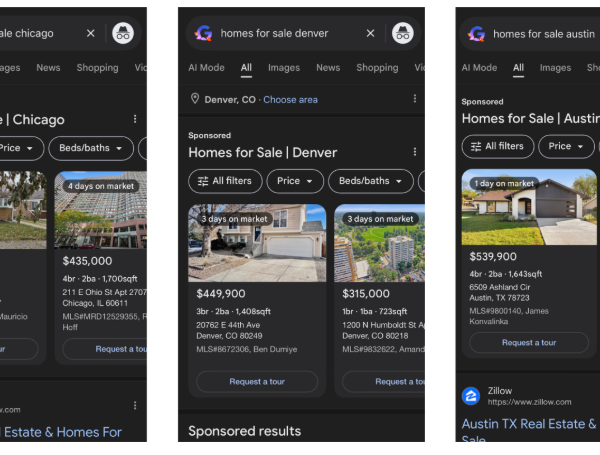Screen dimensions: 600x455
Task: Open All filters in Austin panel
Action: tap(498, 146)
